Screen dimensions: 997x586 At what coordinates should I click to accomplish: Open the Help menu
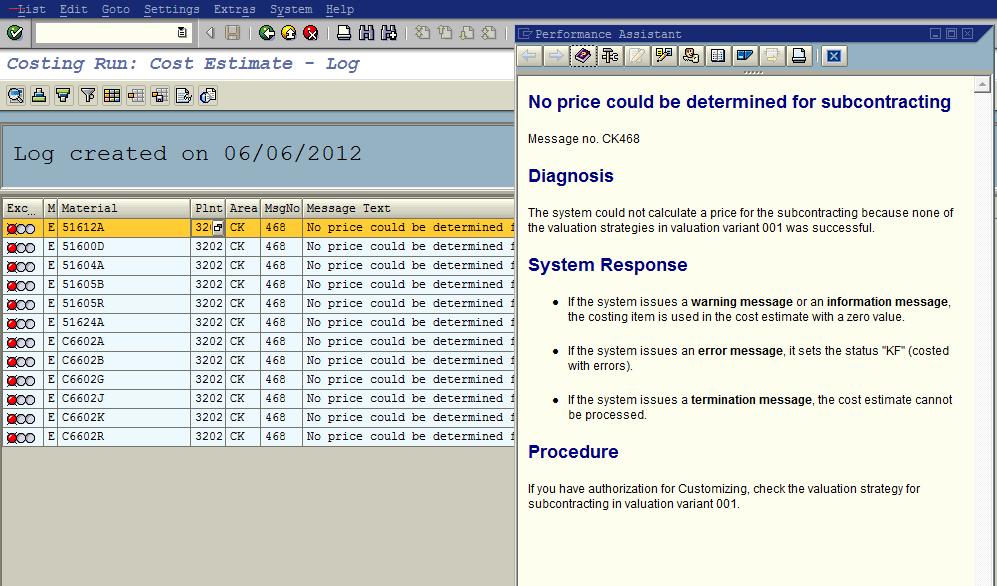click(340, 9)
